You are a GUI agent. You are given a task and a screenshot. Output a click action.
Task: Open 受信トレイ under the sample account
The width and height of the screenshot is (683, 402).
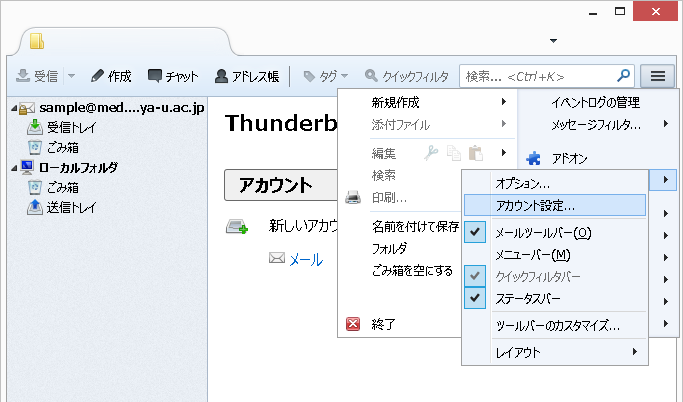[71, 127]
